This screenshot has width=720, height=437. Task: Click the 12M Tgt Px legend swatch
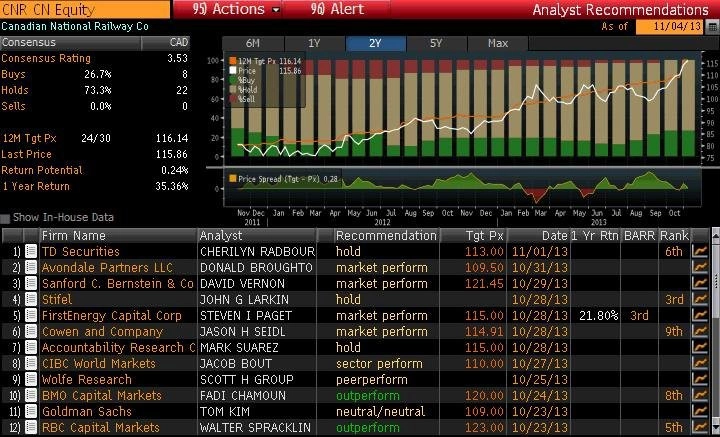[x=233, y=61]
